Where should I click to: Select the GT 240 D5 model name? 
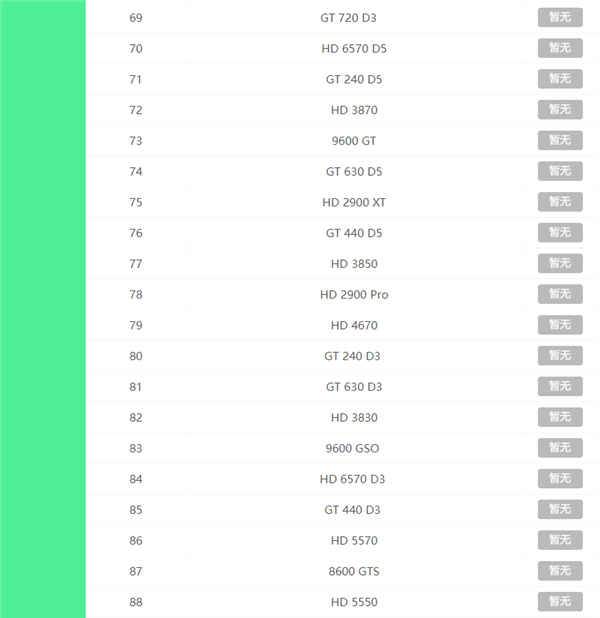pos(354,79)
